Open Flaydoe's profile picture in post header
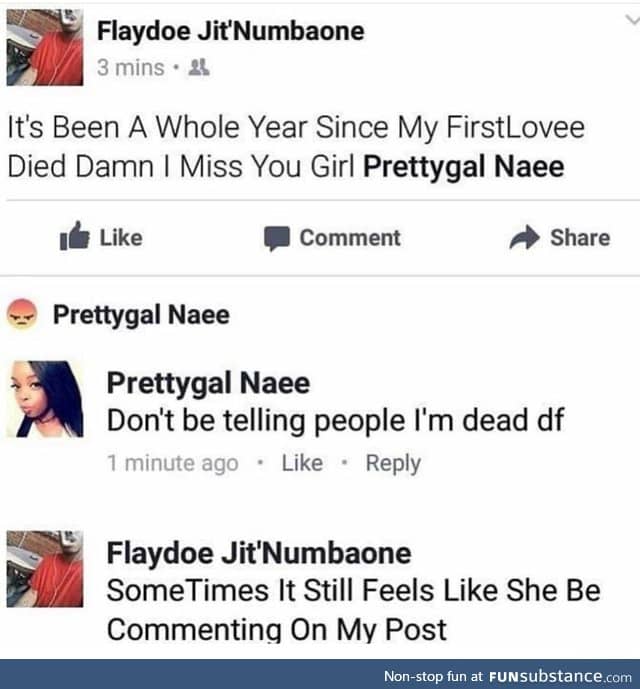The width and height of the screenshot is (640, 689). 44,47
